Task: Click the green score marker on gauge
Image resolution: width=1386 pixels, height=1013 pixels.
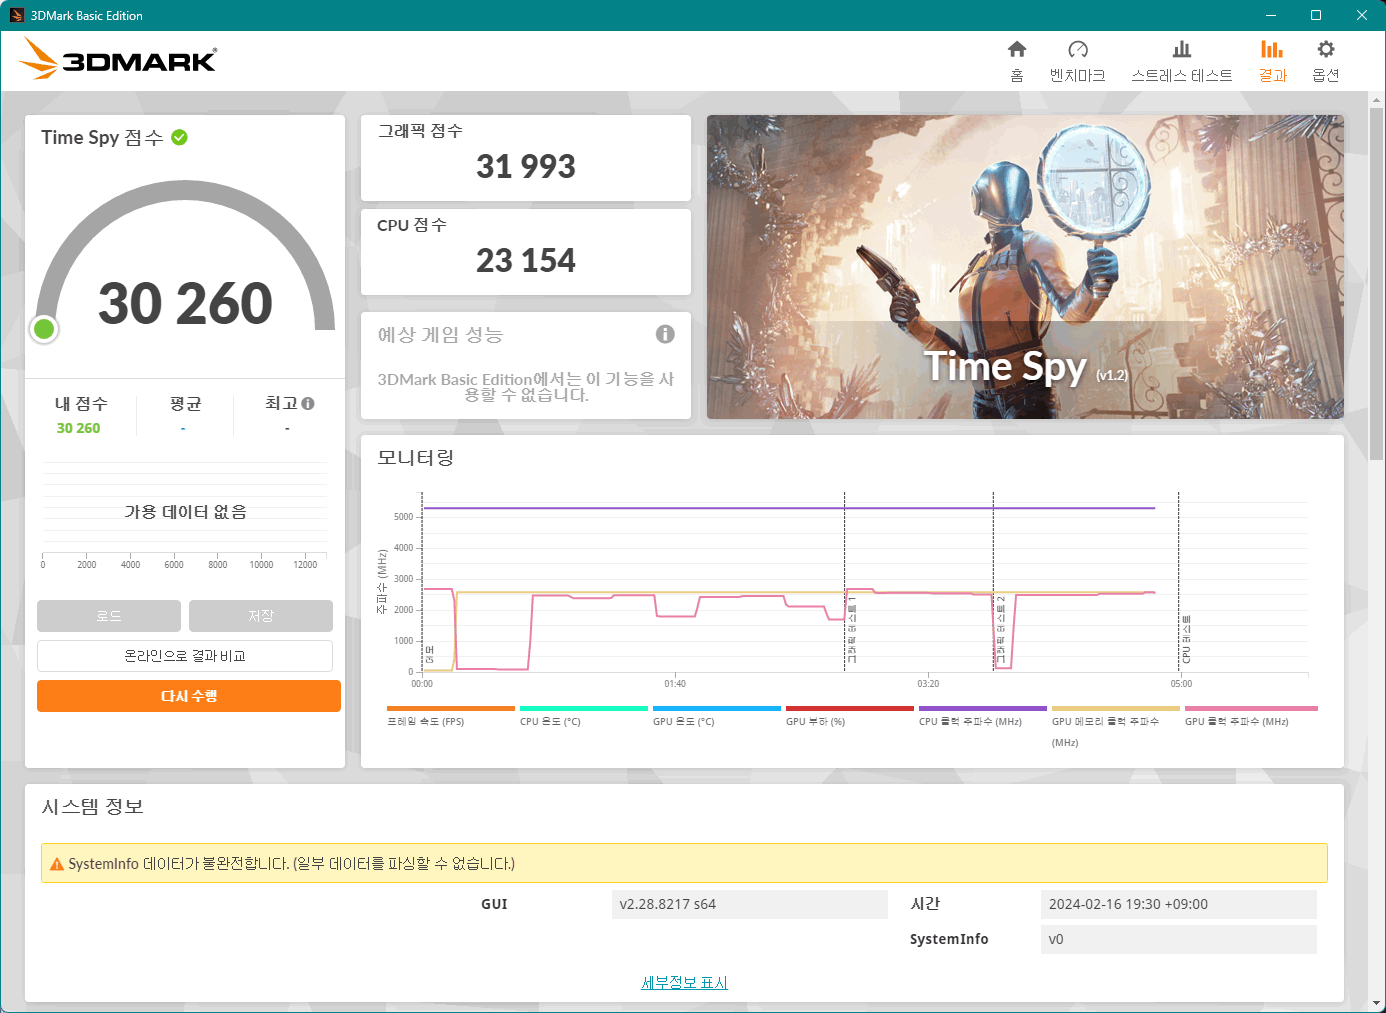Action: 44,328
